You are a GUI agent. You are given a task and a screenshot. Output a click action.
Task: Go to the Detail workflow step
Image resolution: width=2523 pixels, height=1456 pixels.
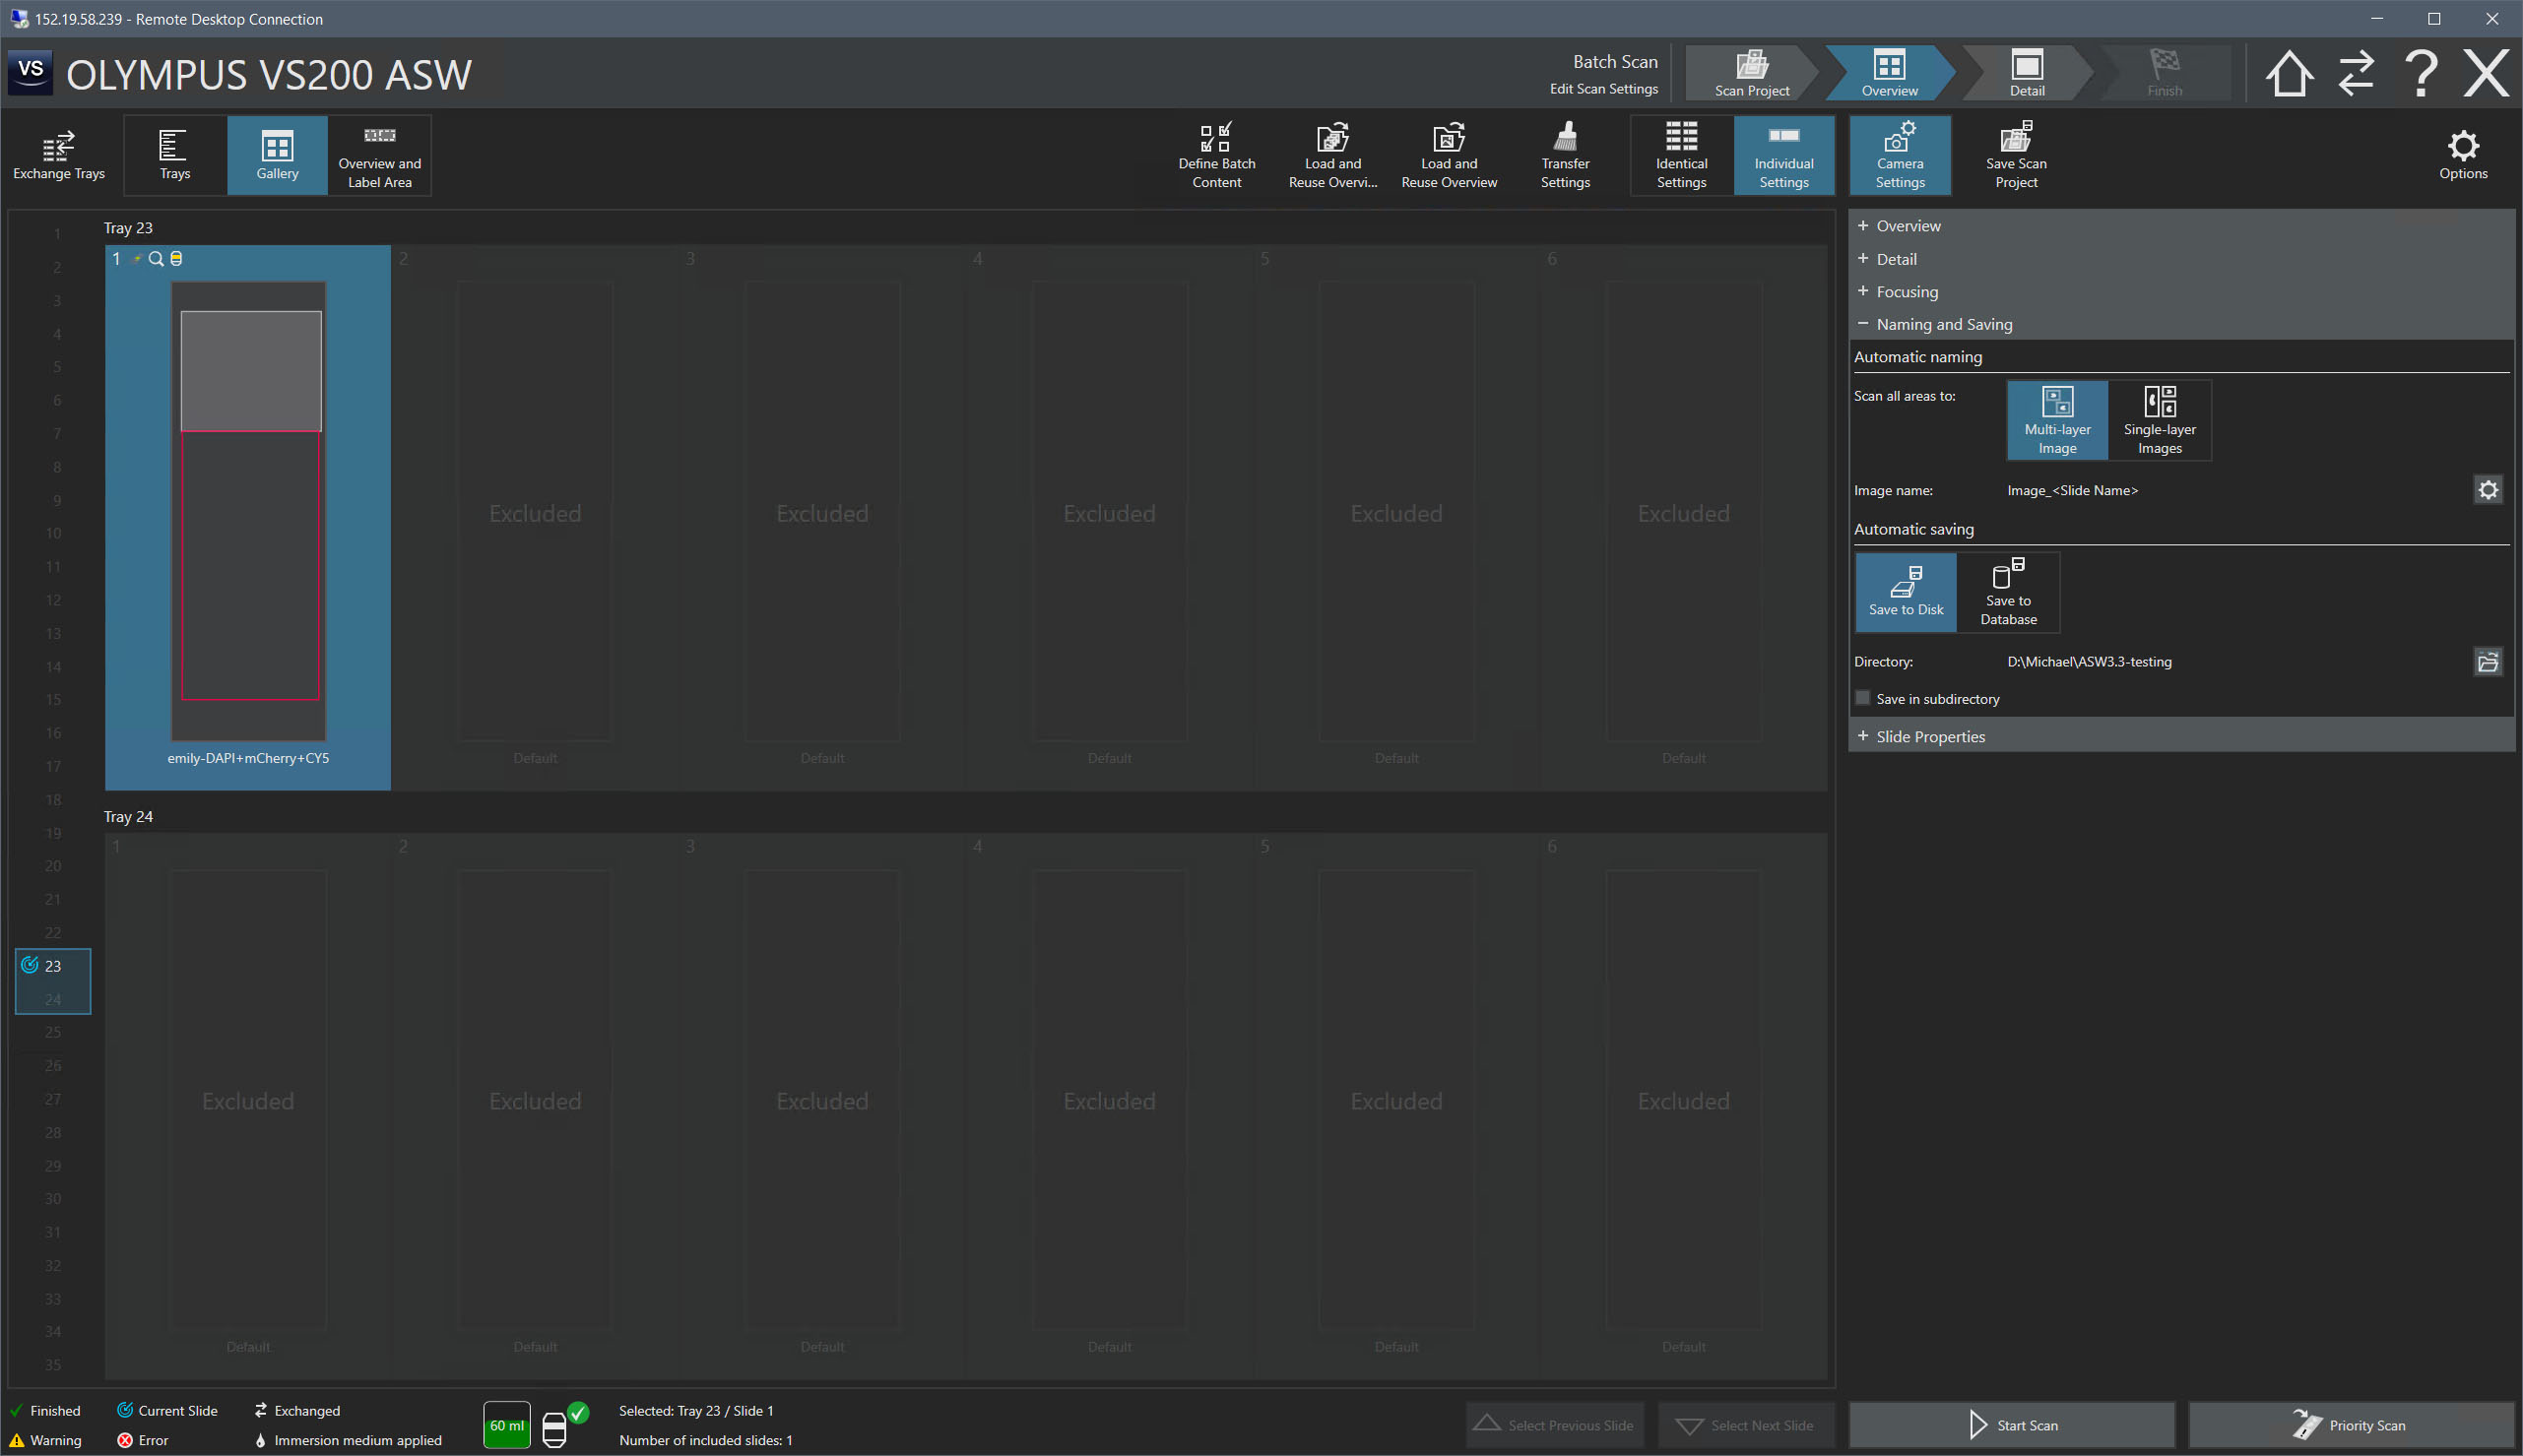point(2026,73)
